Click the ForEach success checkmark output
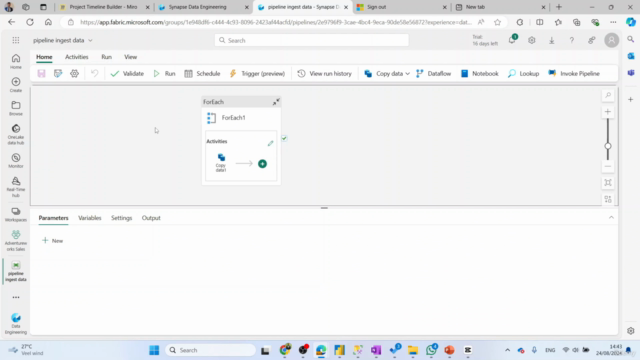Screen dimensions: 640x360 point(284,138)
